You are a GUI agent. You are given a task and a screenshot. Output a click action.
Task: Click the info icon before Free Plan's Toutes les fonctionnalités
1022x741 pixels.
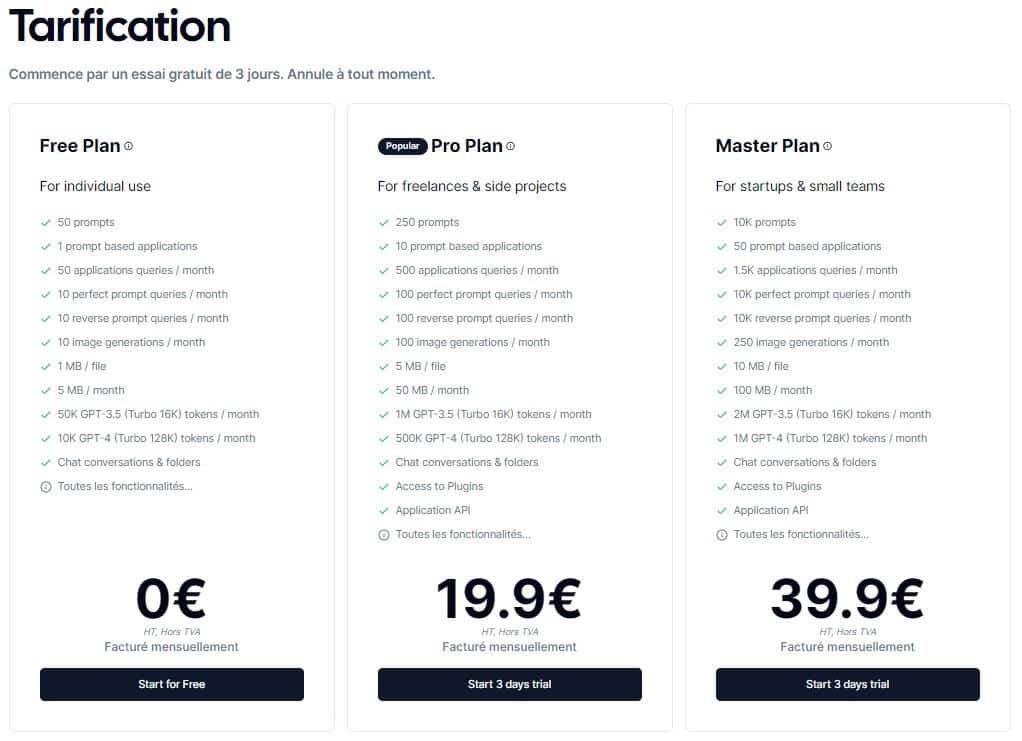(x=45, y=487)
